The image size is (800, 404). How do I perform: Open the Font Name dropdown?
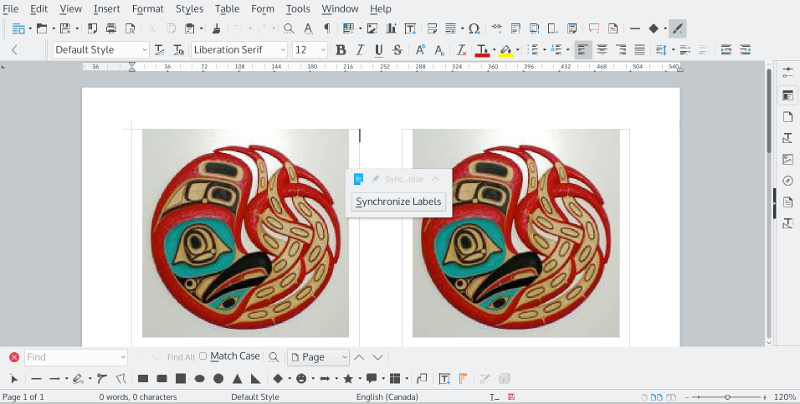click(283, 50)
